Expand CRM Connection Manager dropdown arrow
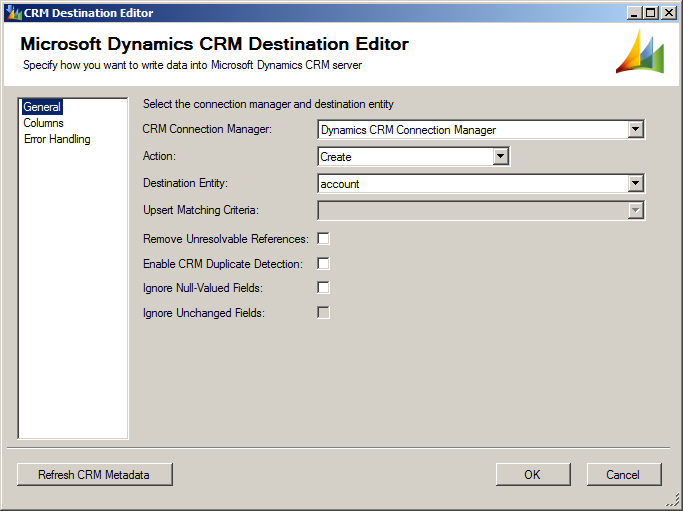The width and height of the screenshot is (683, 511). (636, 129)
